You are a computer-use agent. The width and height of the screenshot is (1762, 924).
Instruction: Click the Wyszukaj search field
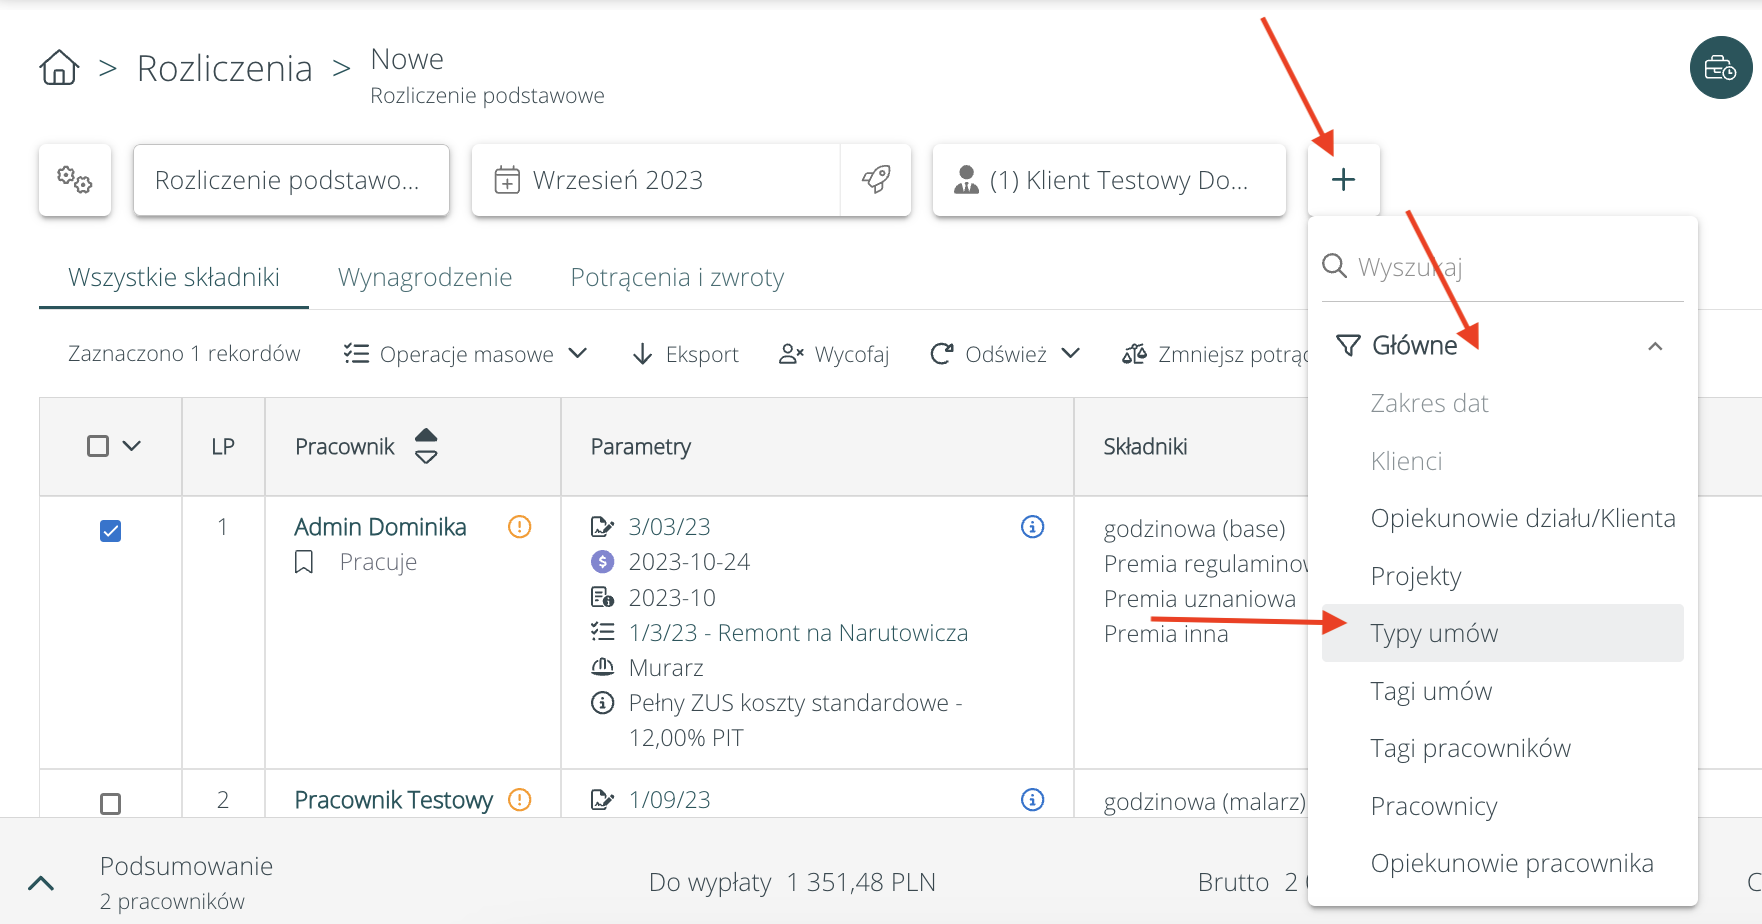tap(1500, 267)
